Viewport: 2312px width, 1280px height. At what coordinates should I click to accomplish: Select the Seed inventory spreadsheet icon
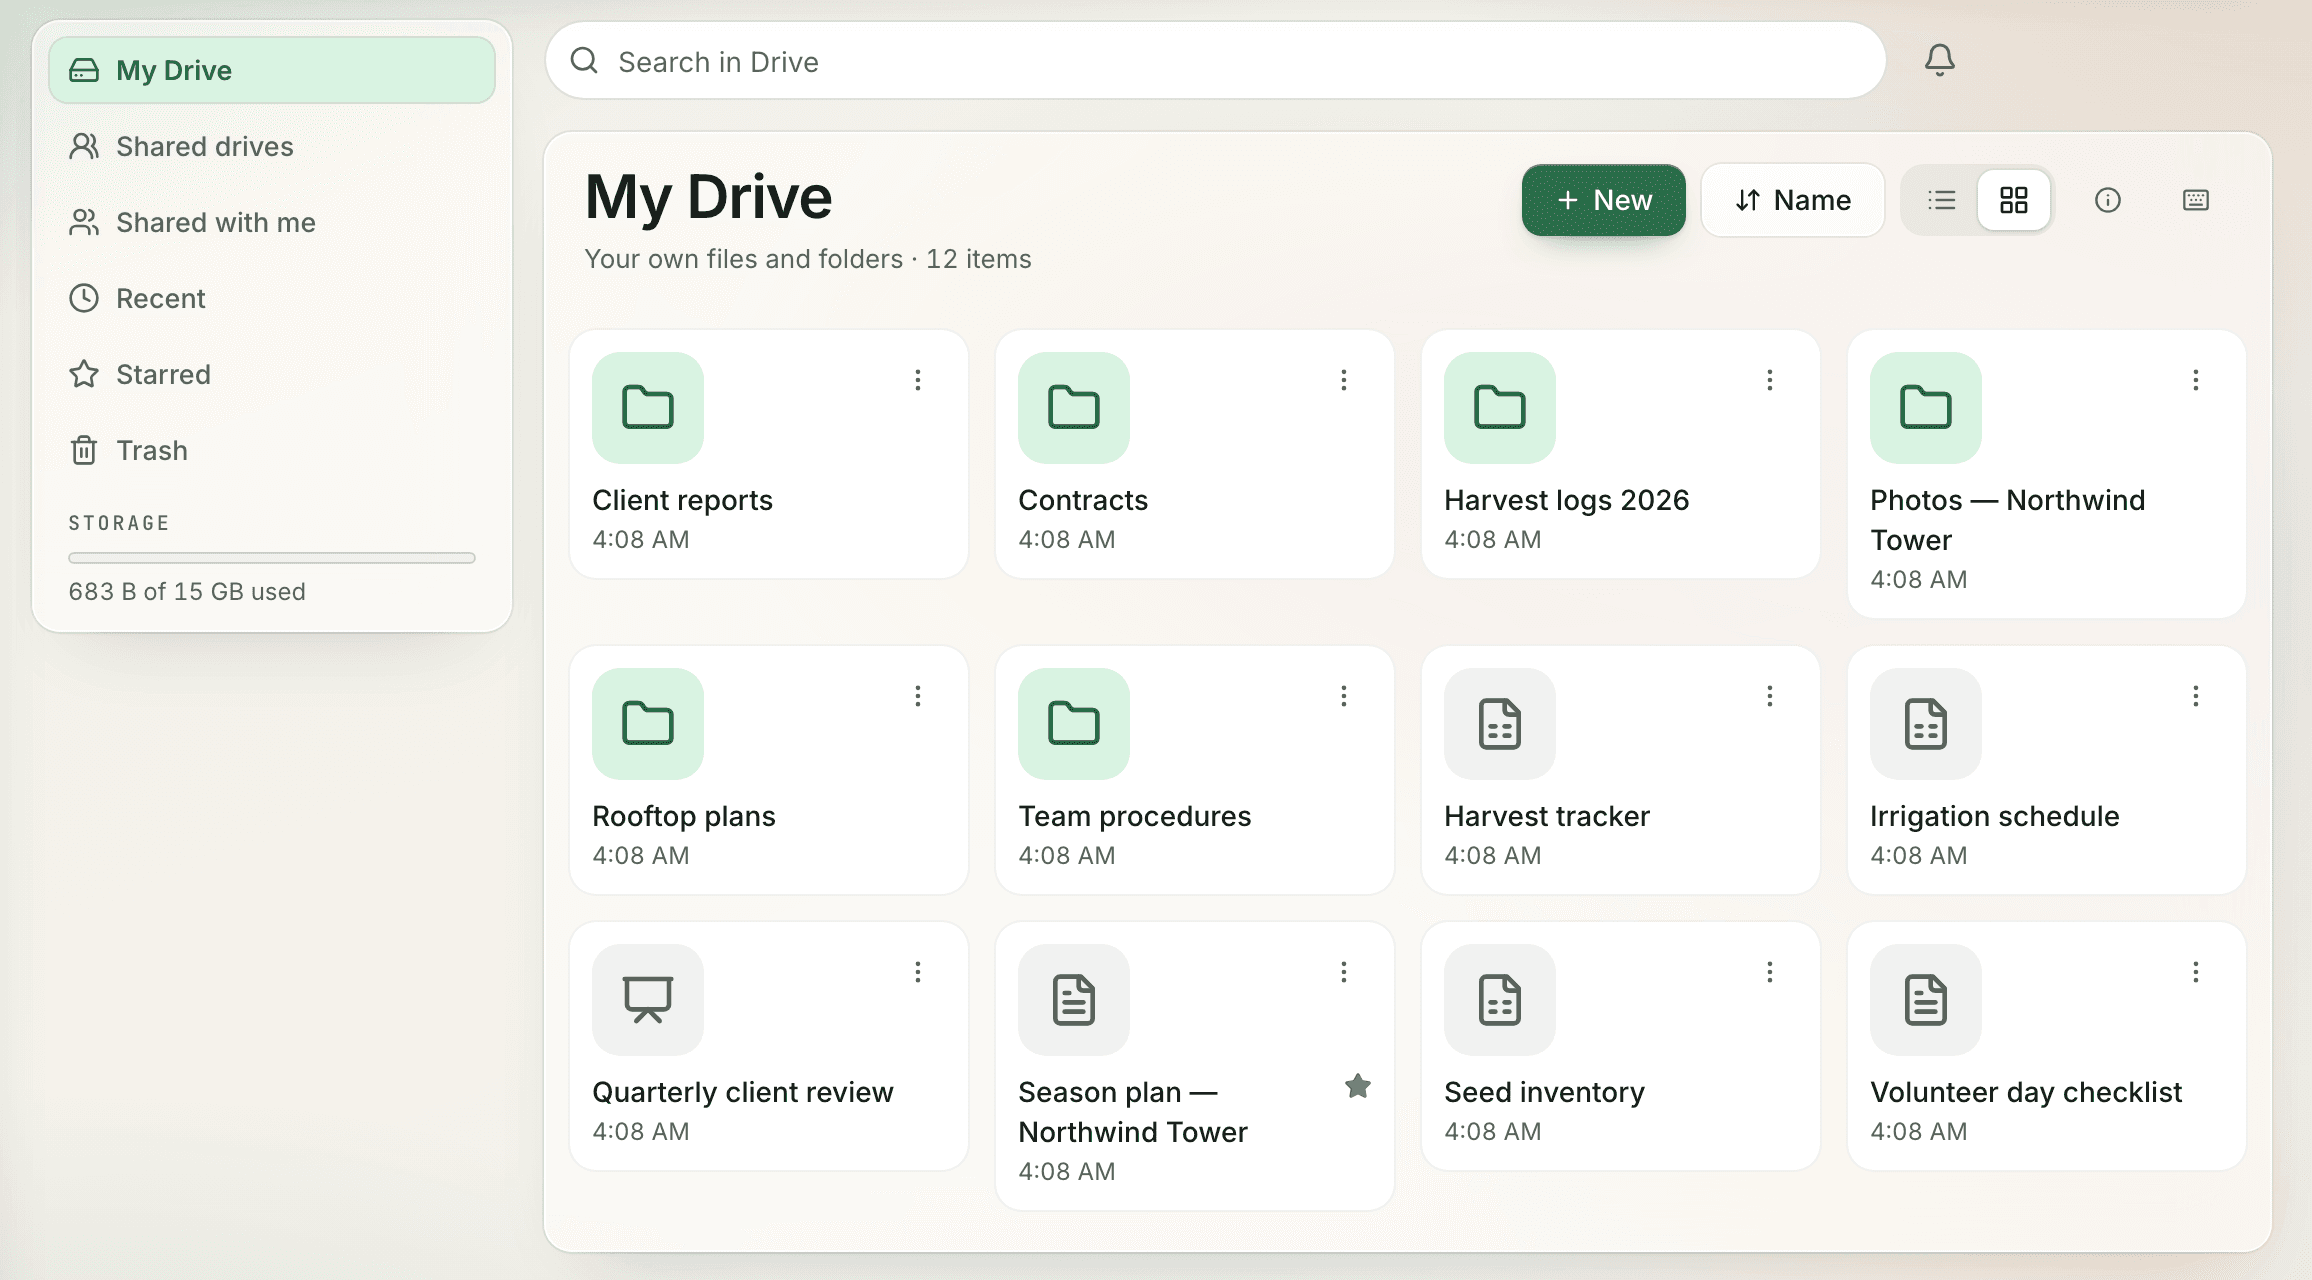[1500, 1000]
